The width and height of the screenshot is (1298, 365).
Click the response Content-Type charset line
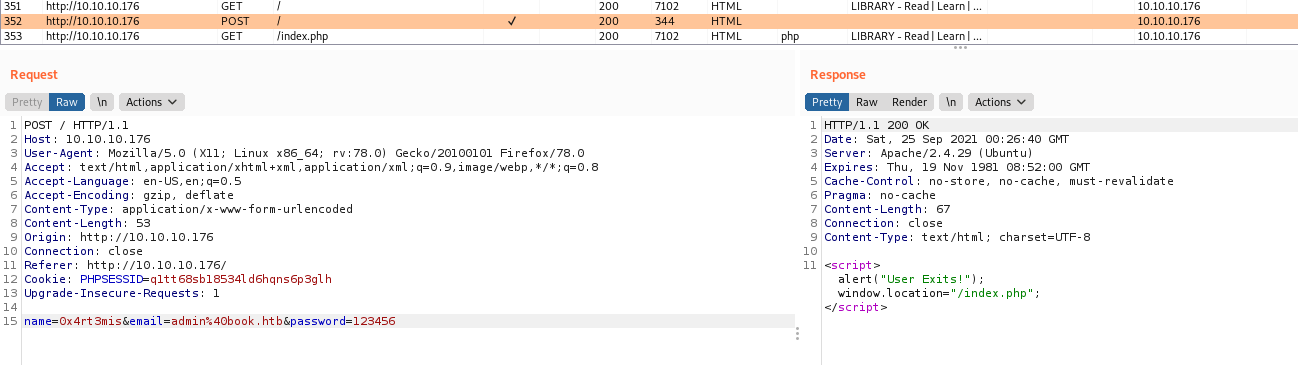click(x=957, y=237)
